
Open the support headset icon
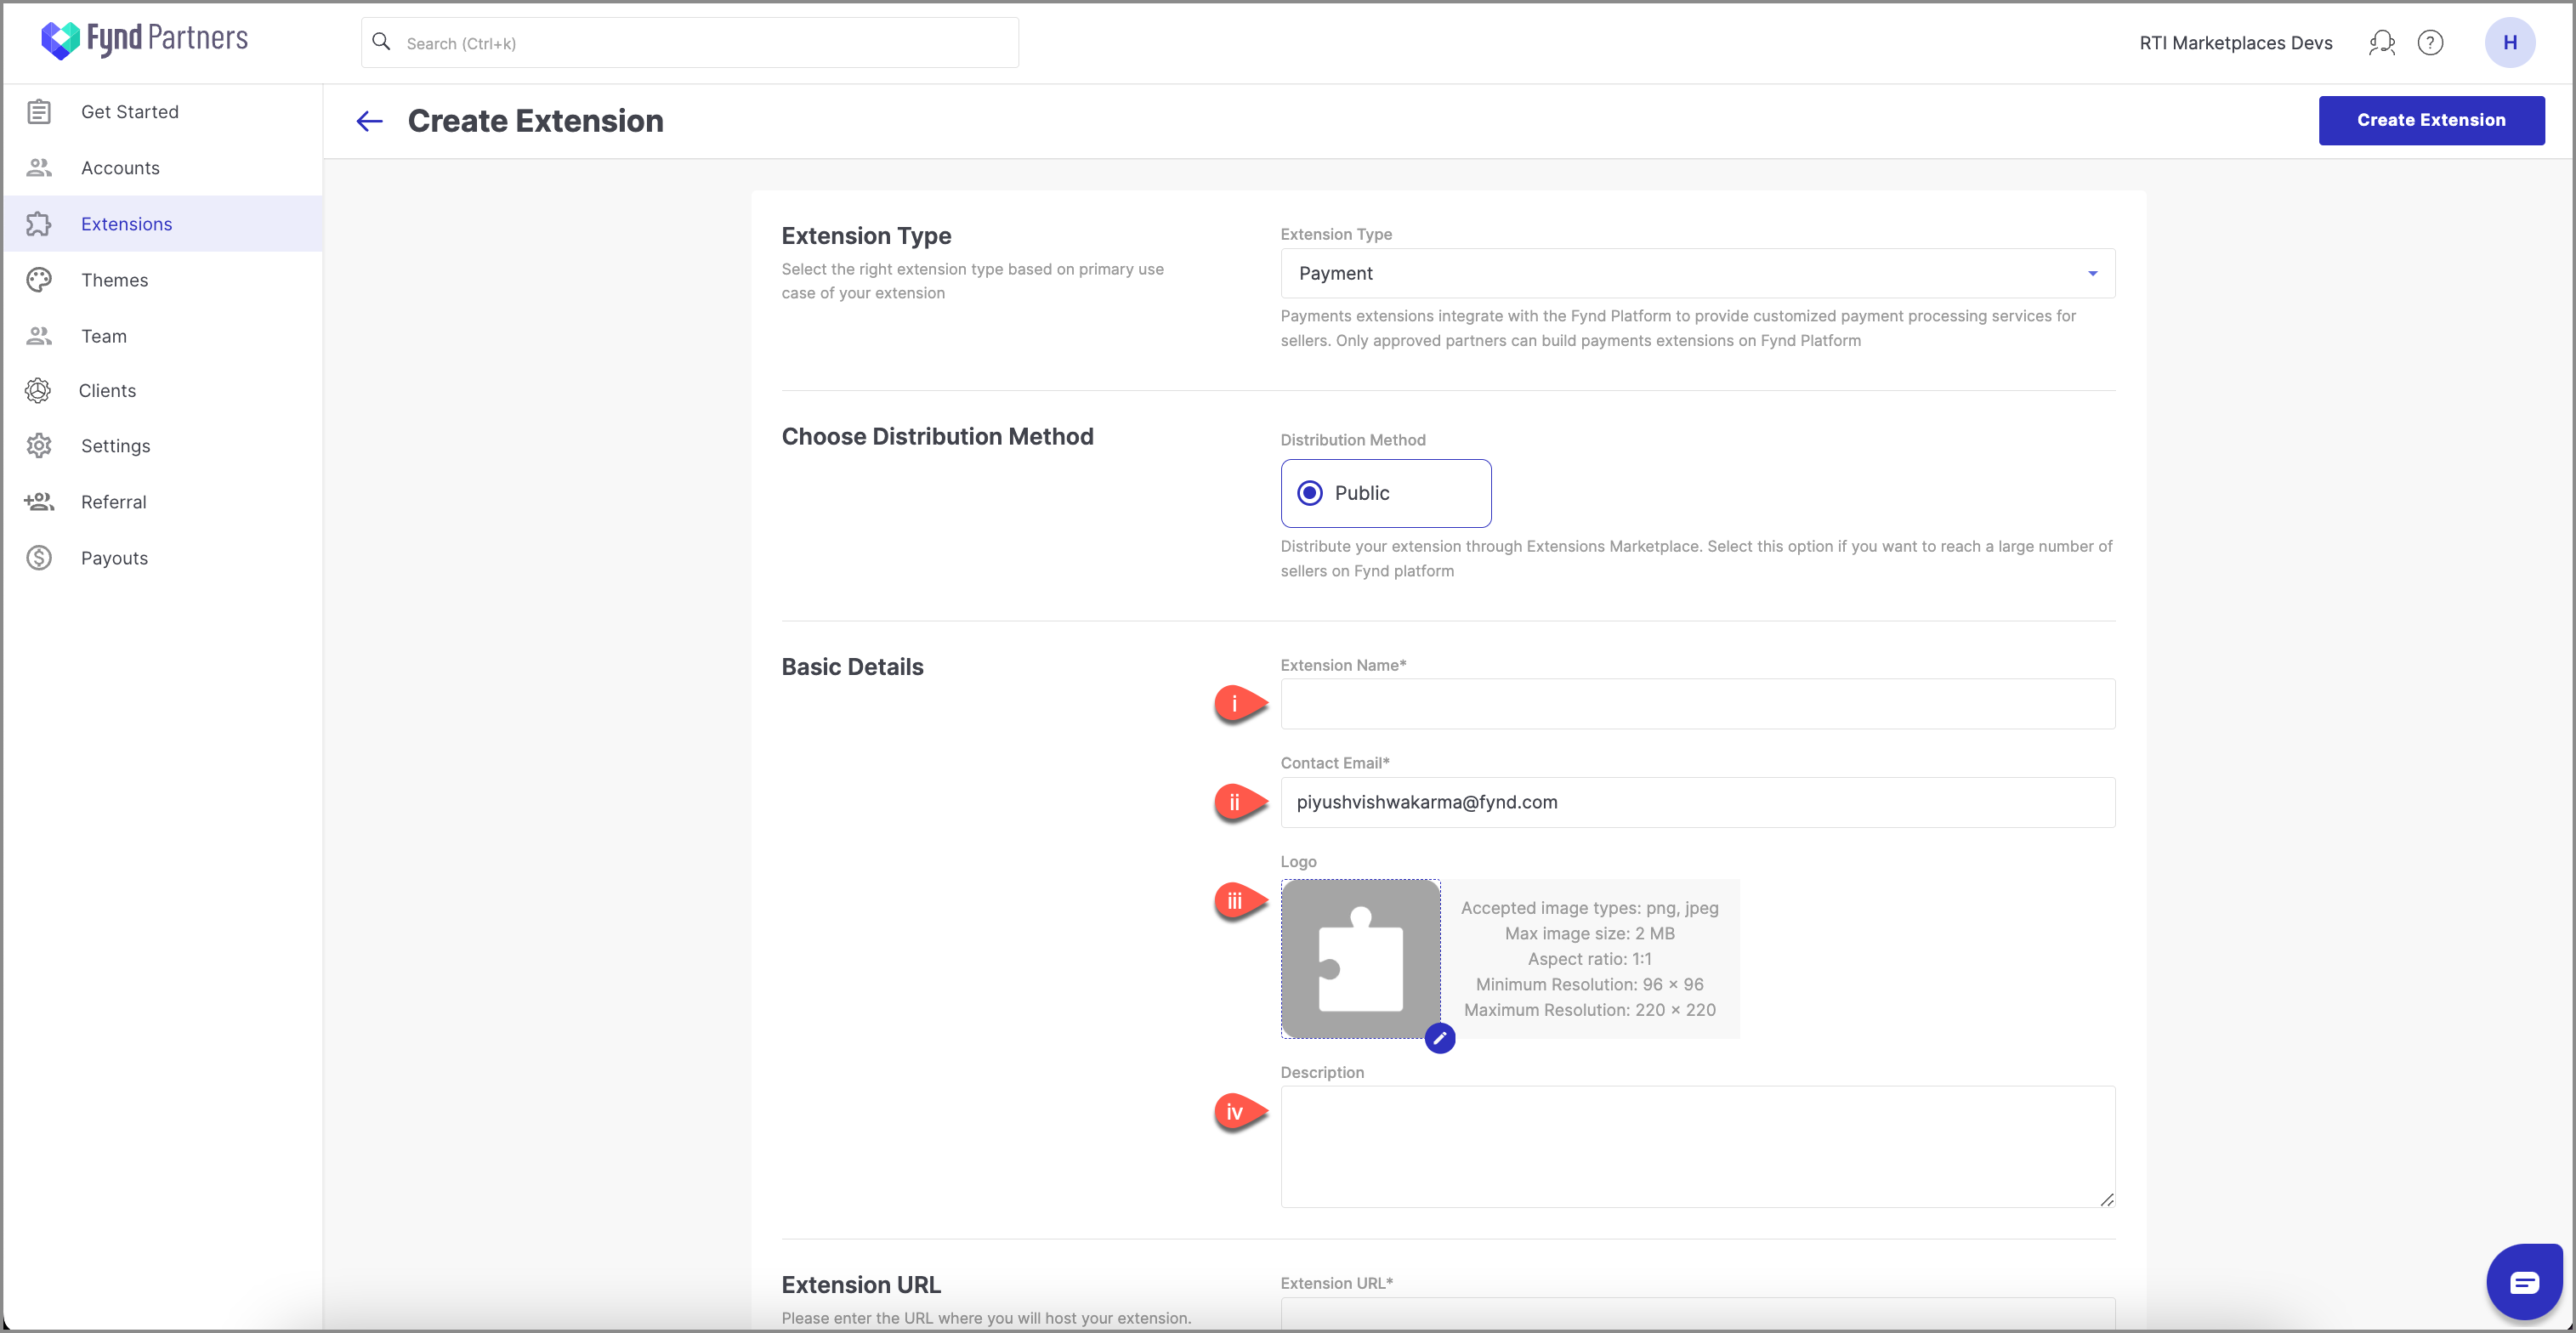tap(2381, 43)
